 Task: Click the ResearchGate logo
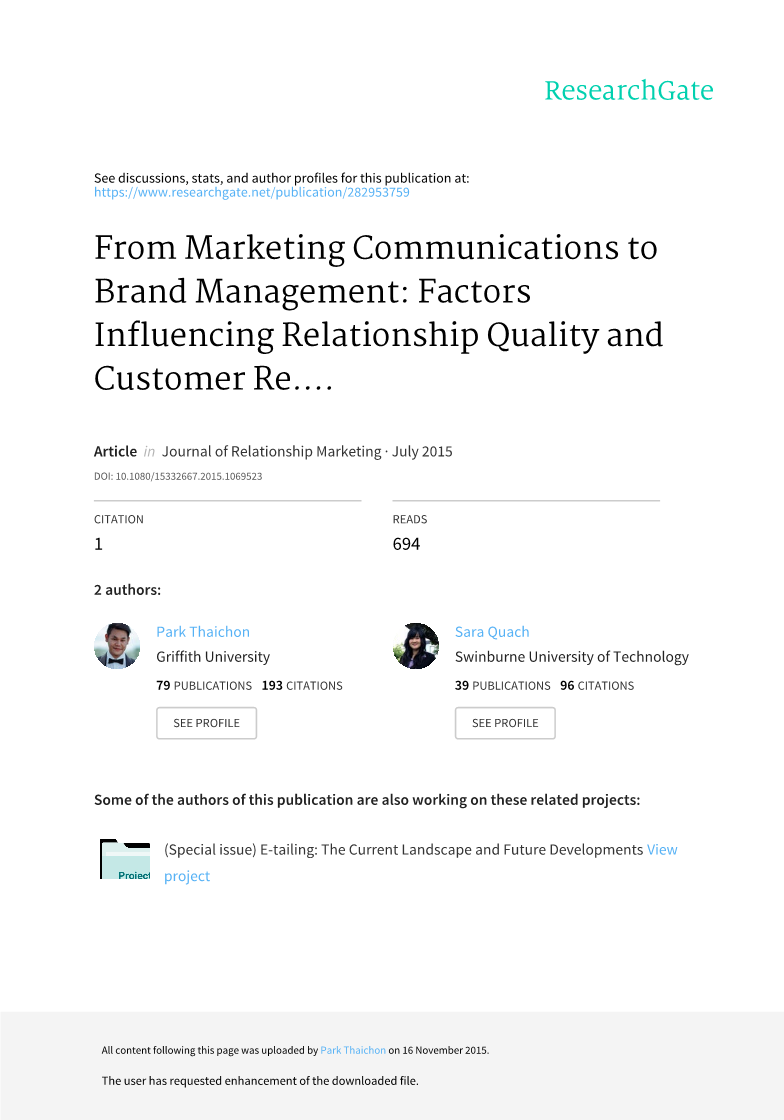pos(628,91)
